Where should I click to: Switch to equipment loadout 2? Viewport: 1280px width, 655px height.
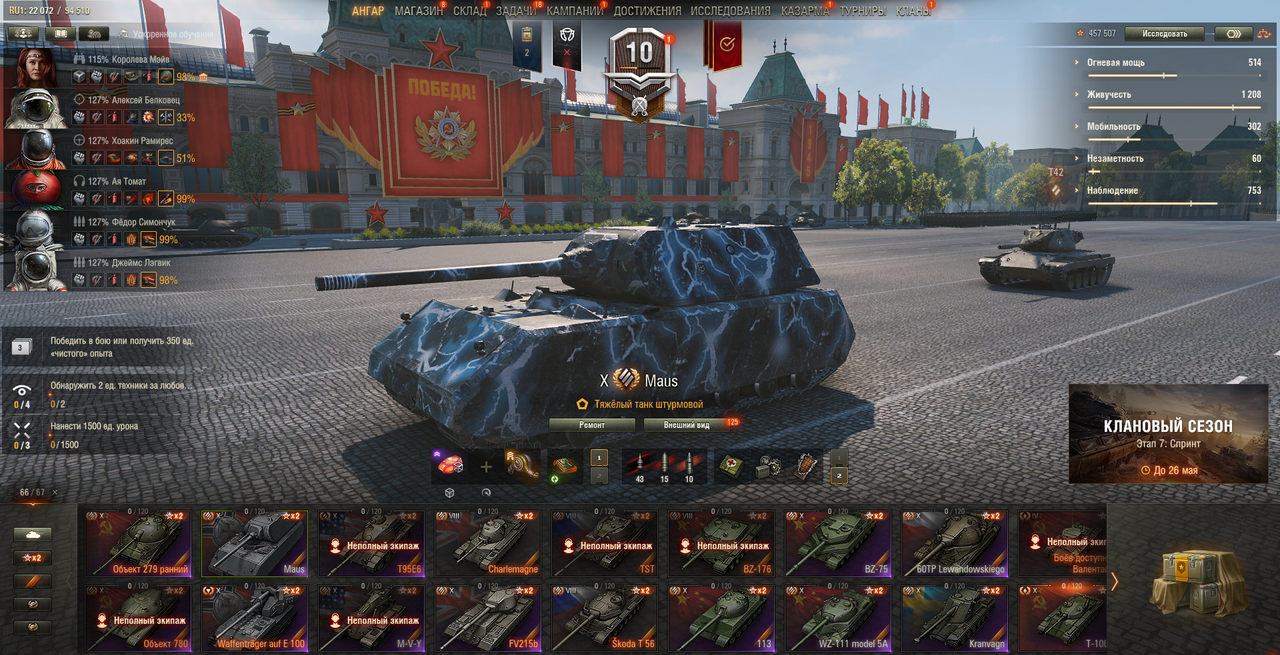click(x=599, y=475)
